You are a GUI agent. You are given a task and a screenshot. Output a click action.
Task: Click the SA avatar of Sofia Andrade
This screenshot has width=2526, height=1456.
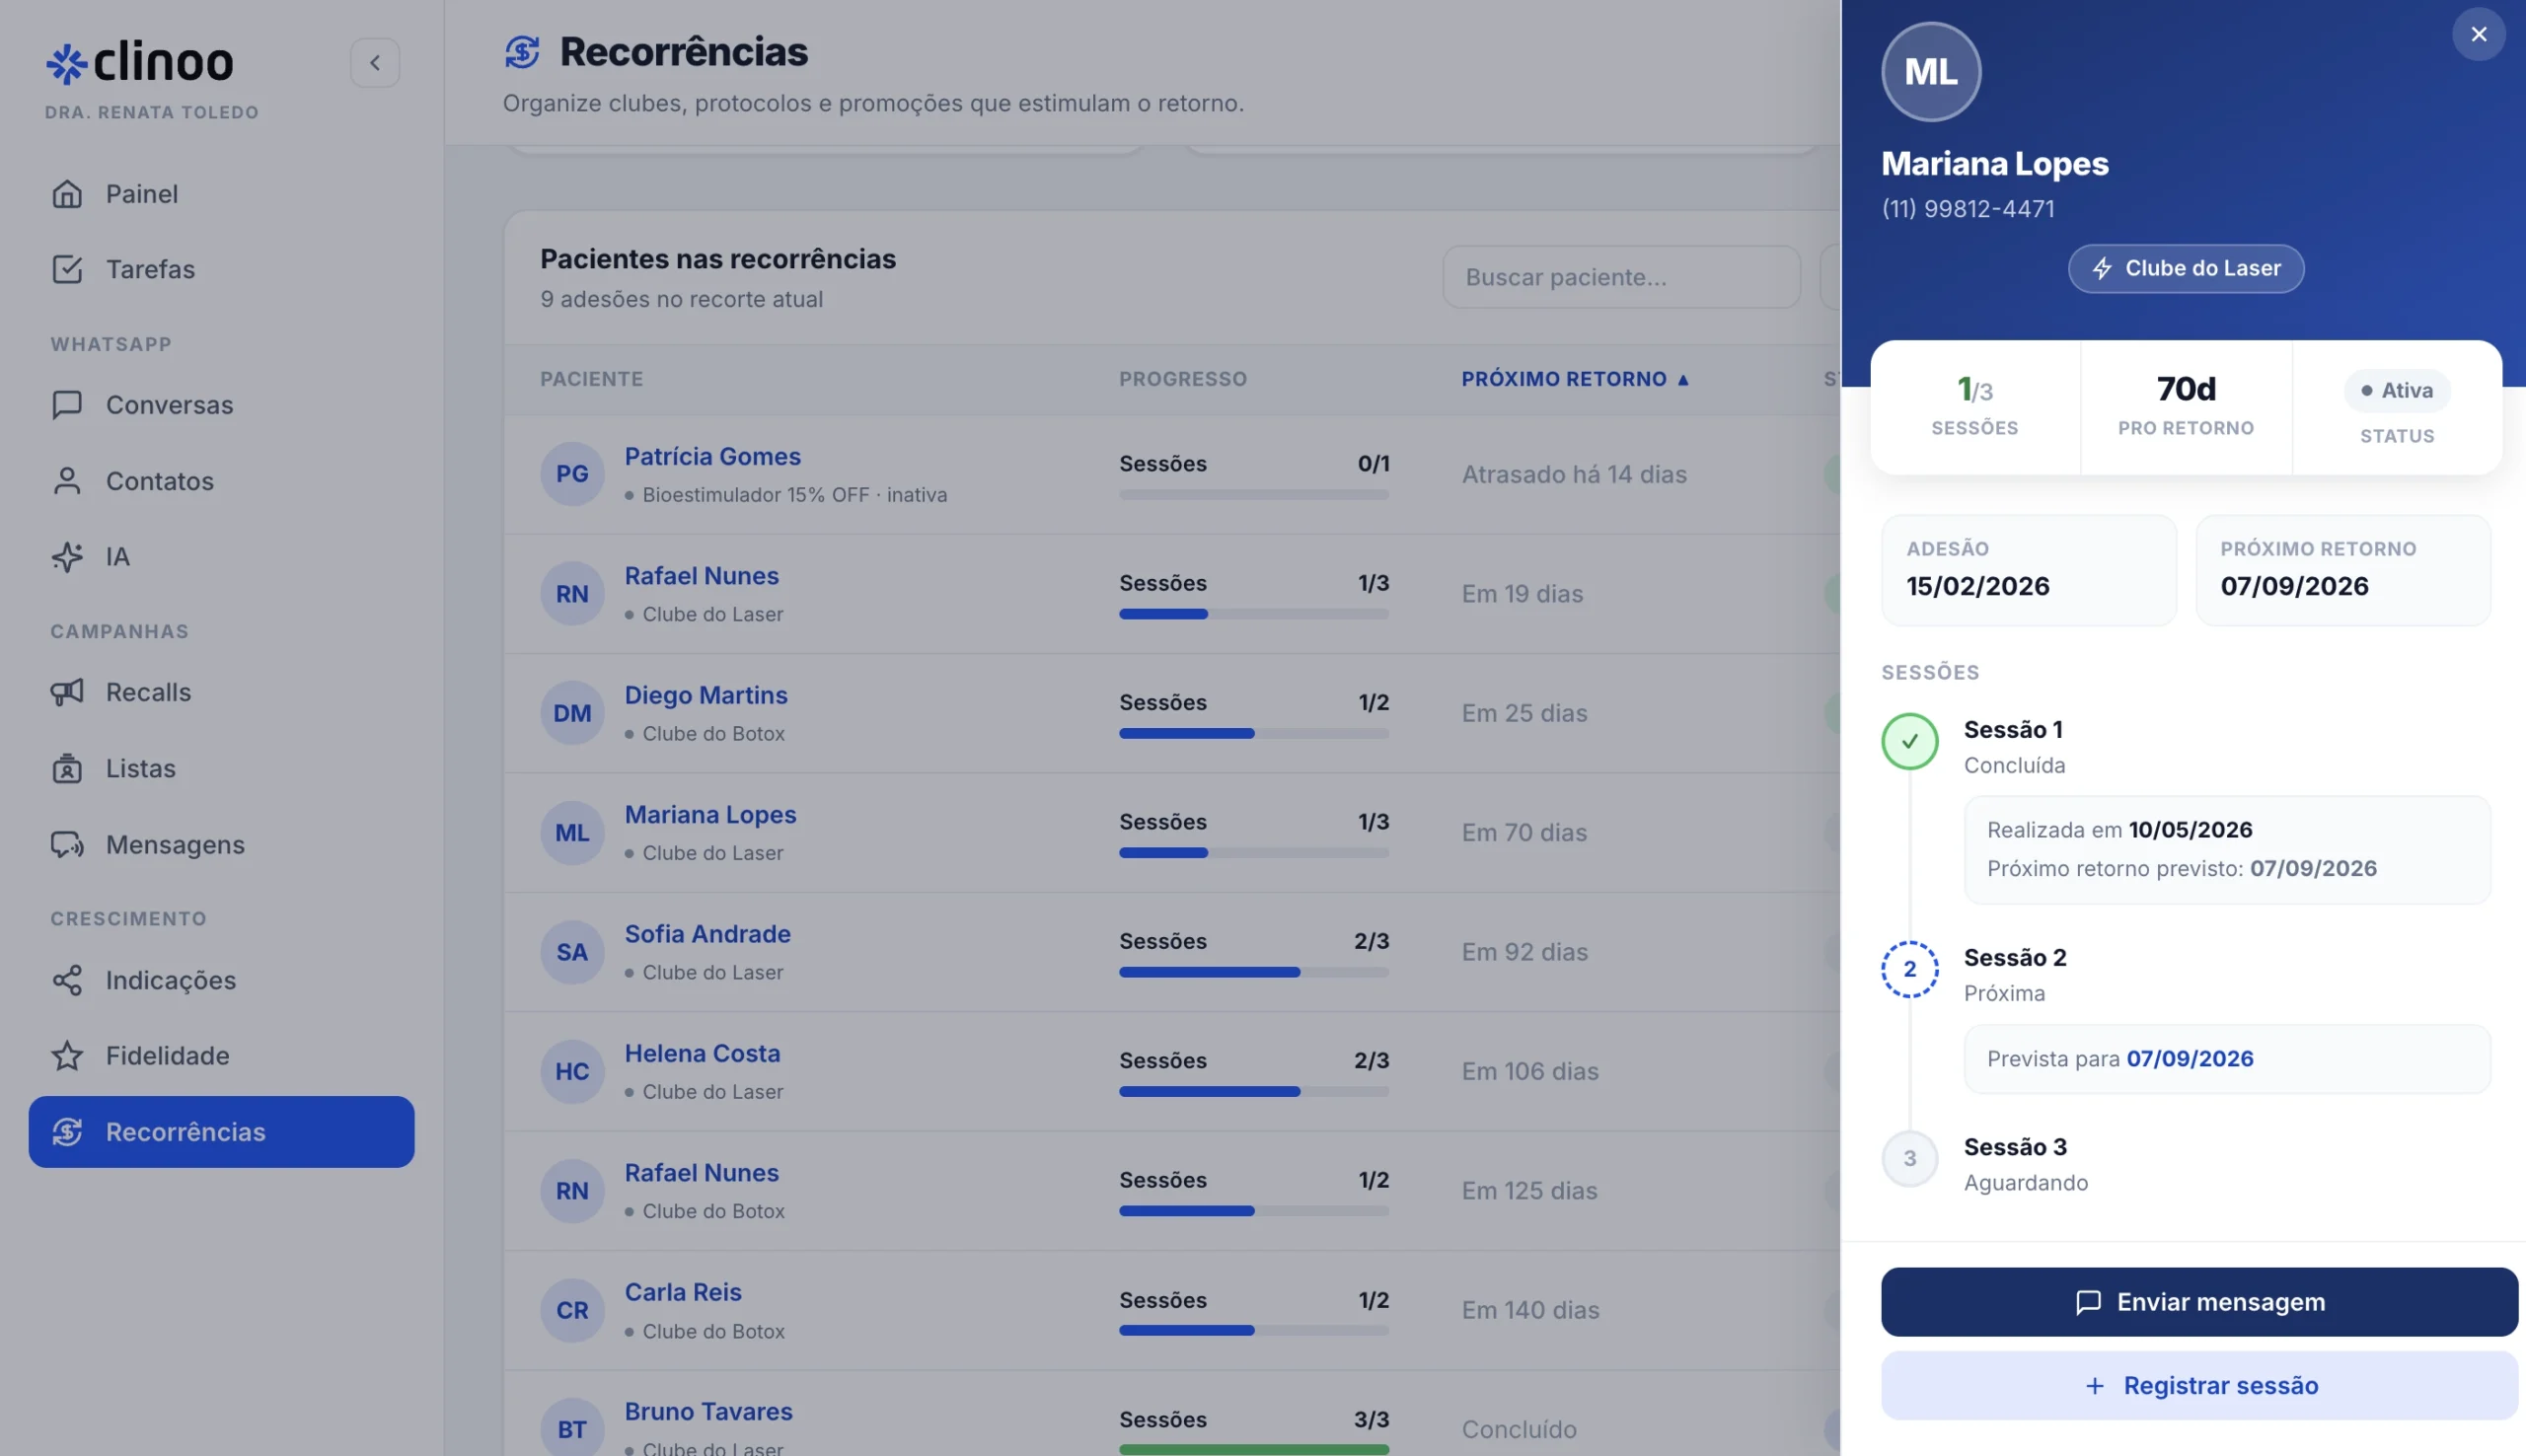[572, 952]
